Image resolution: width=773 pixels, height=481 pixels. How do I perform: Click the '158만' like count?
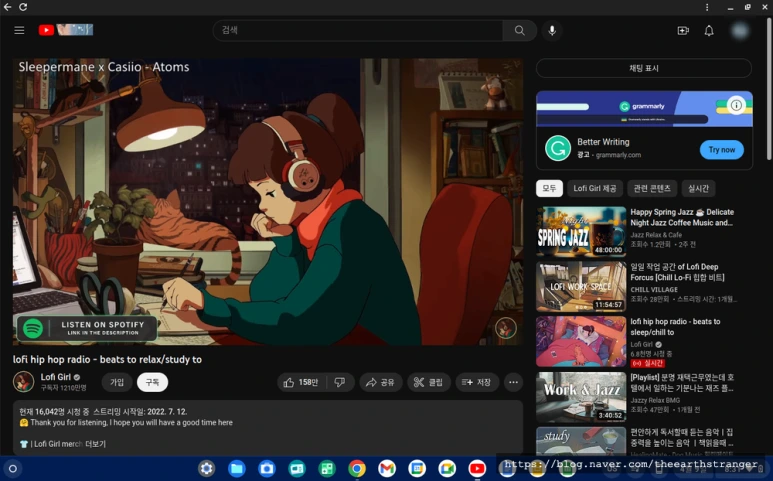pos(308,382)
